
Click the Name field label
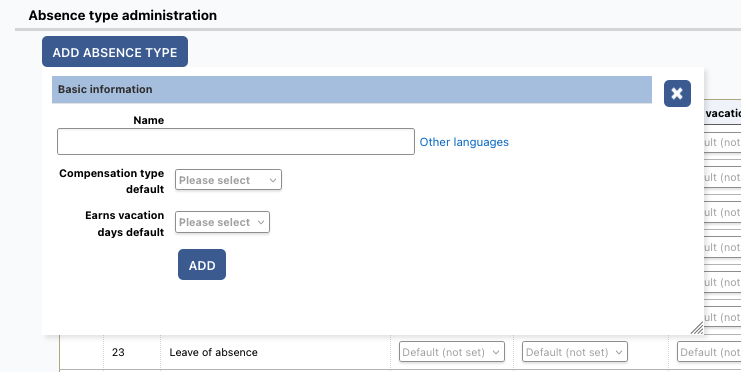click(148, 120)
